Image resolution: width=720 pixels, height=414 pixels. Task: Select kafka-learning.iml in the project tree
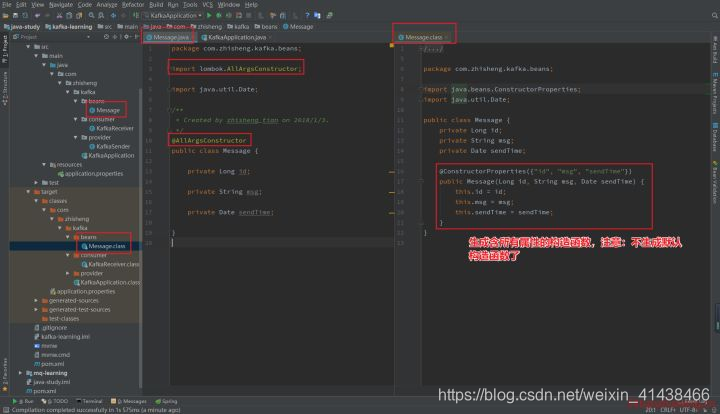click(62, 337)
